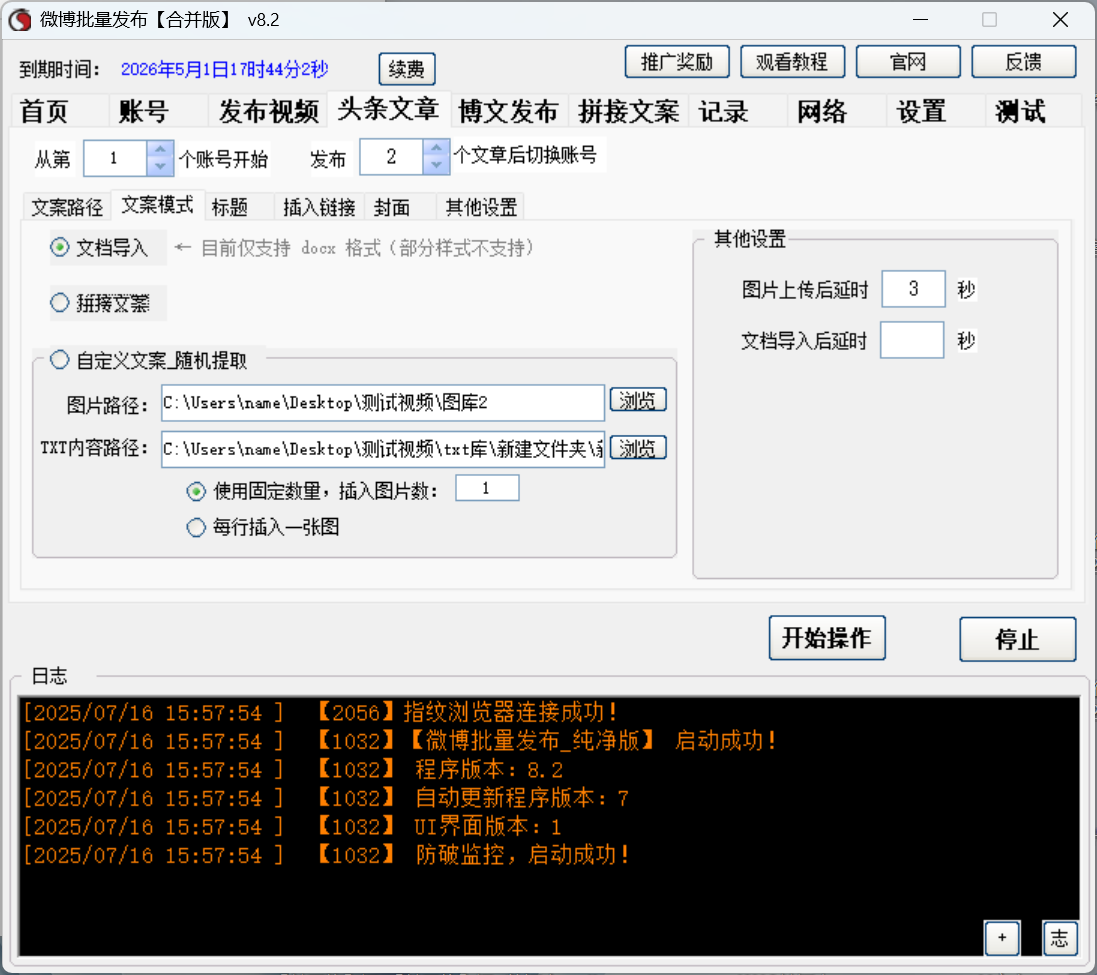Click the log line 微博批量发布_纯净版 启动成功
Screen dimensions: 1097x975
point(400,741)
